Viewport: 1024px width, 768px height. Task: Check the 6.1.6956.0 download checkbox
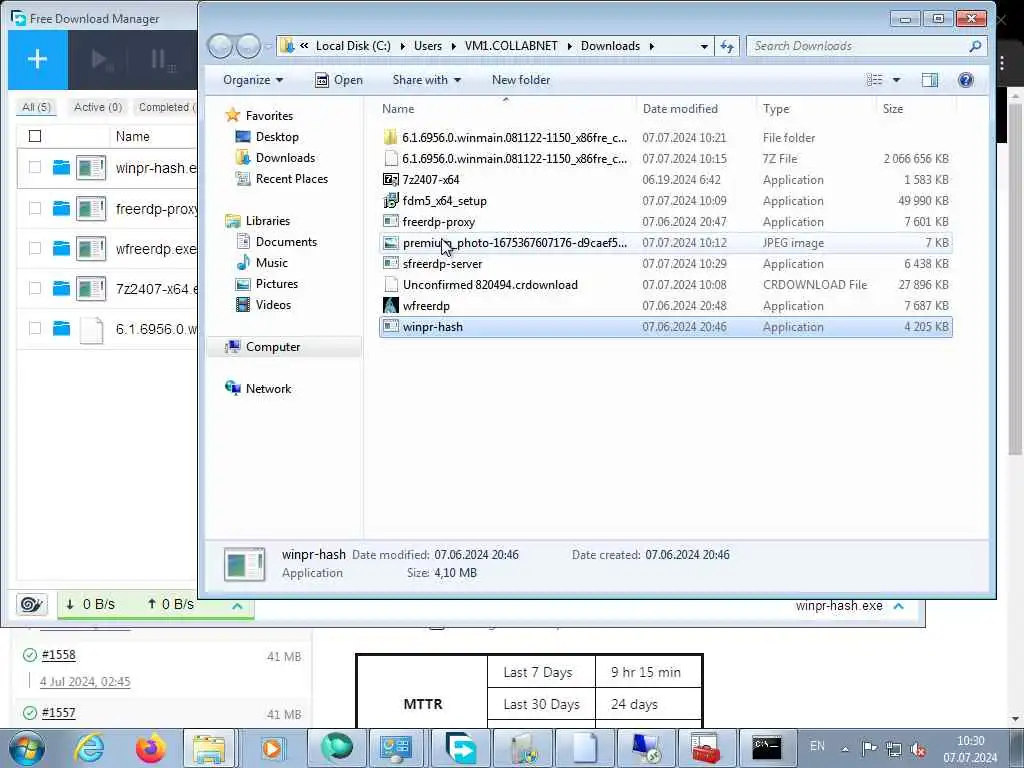tap(35, 328)
